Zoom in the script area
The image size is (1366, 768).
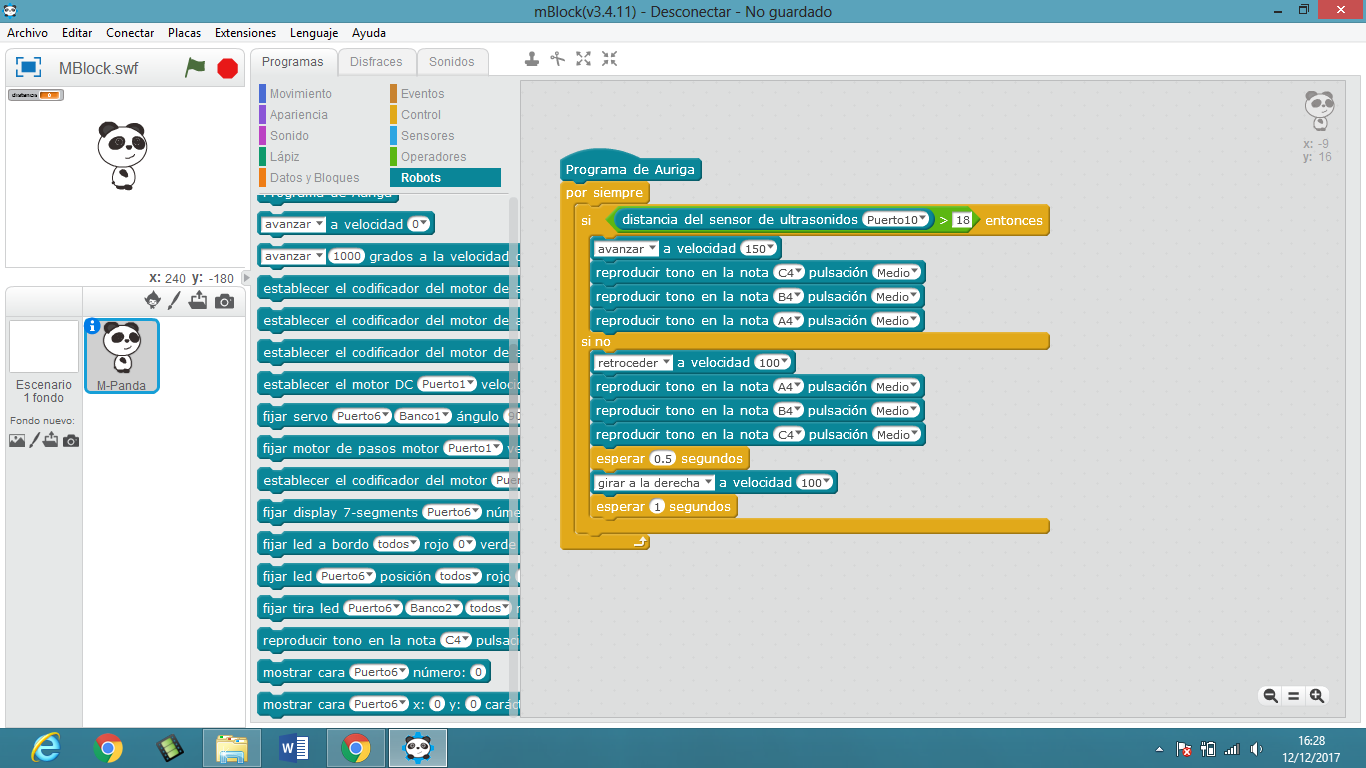pos(1317,696)
